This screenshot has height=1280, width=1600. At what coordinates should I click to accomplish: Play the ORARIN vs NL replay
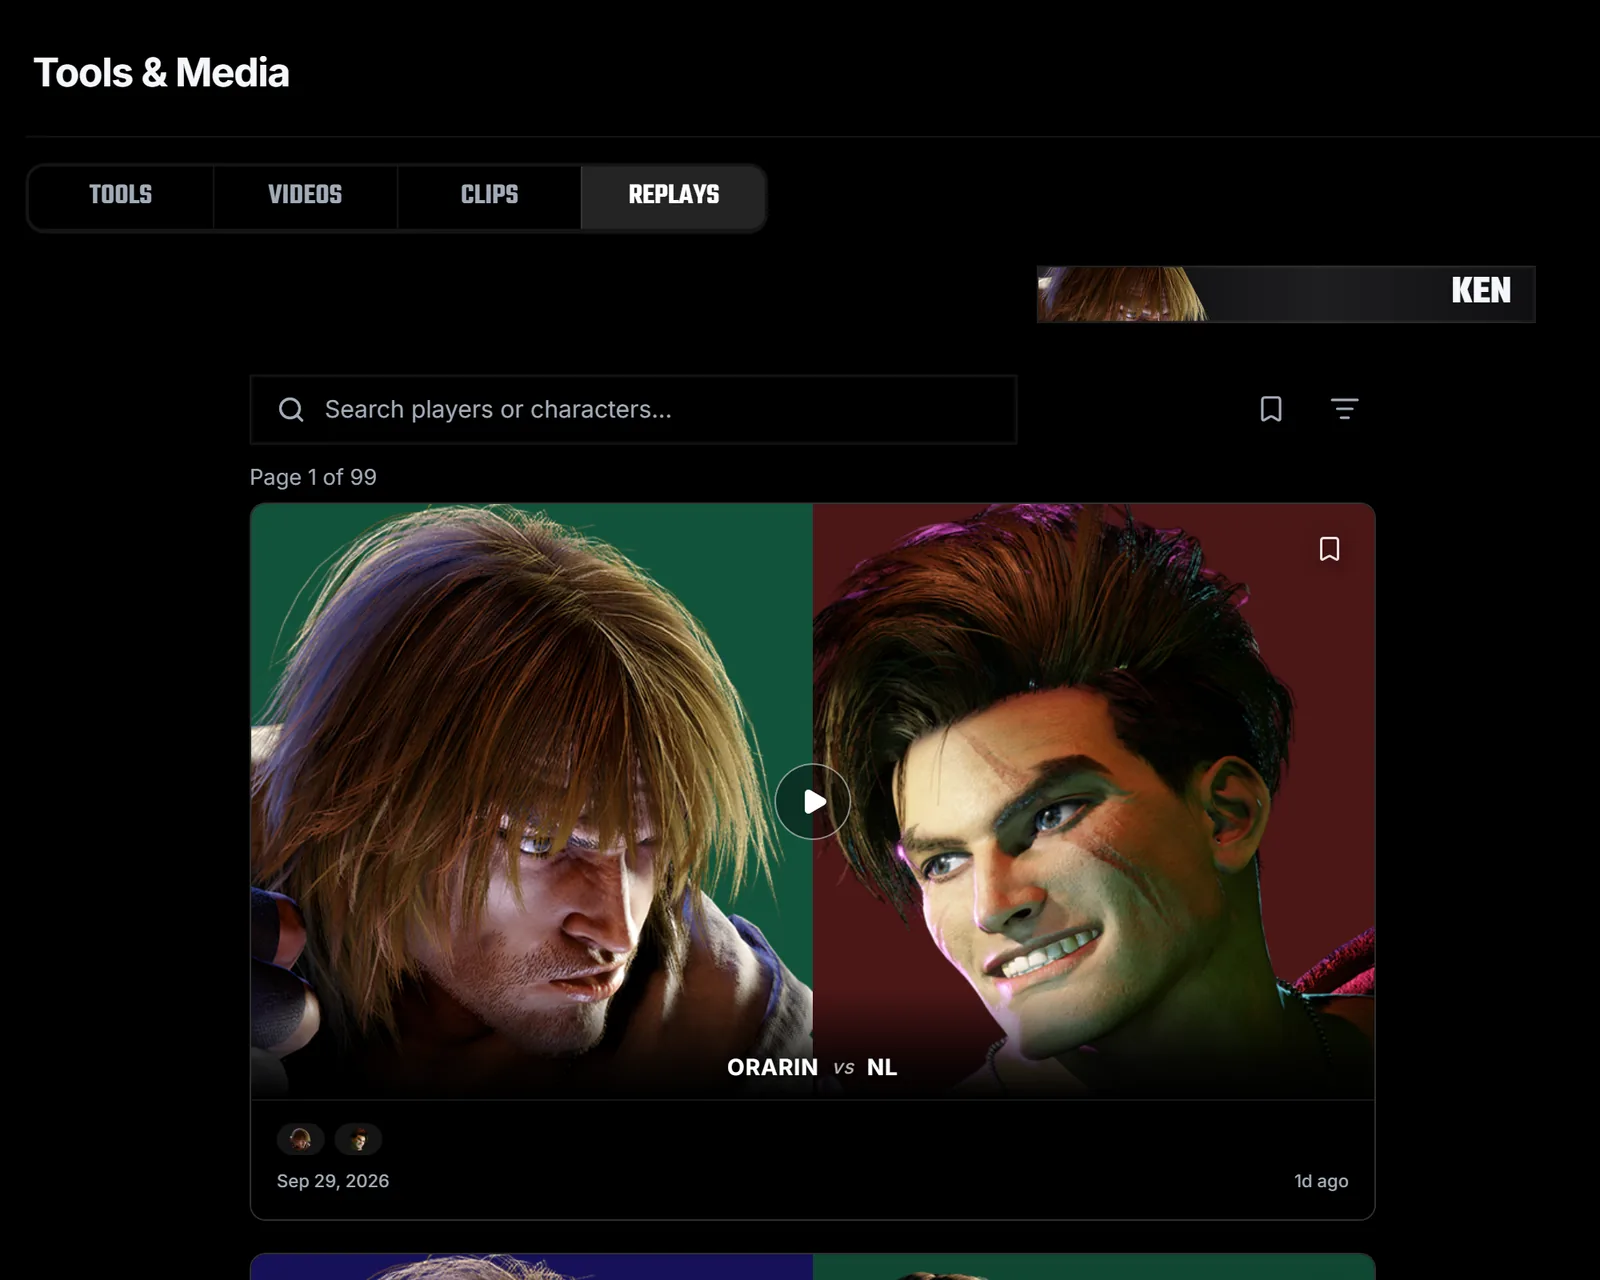(813, 802)
